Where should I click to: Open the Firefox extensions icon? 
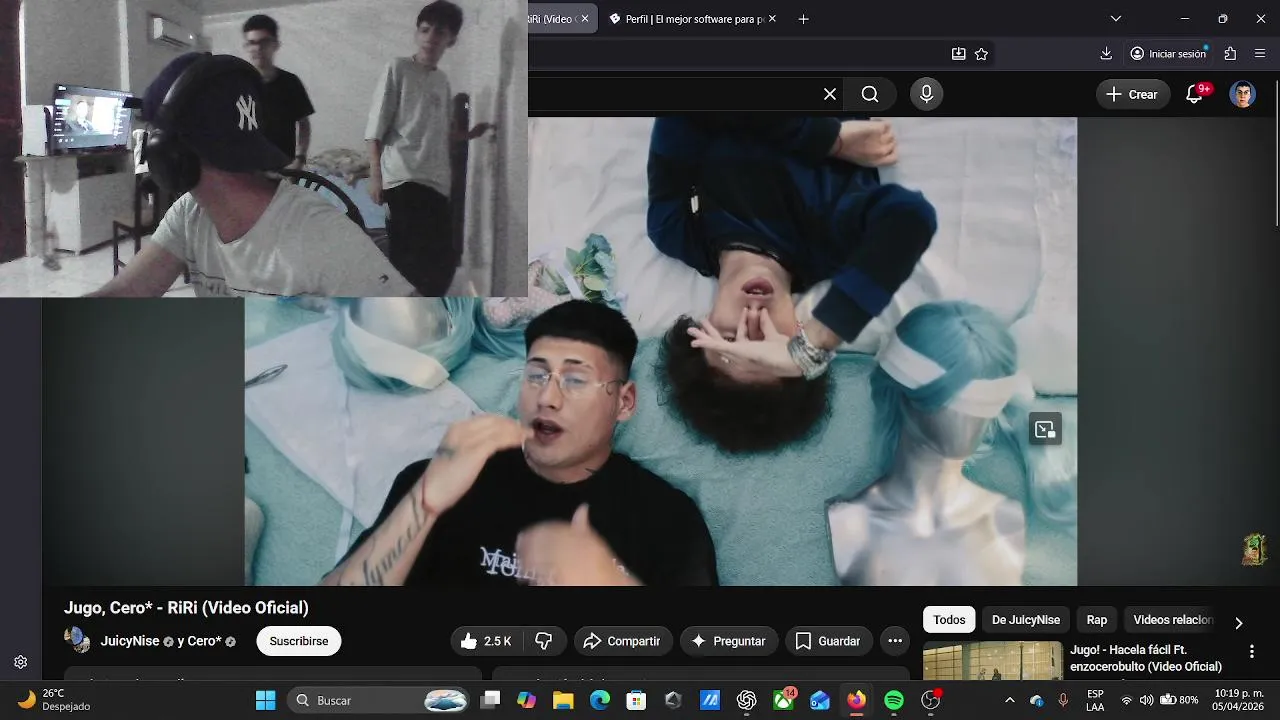point(1230,54)
